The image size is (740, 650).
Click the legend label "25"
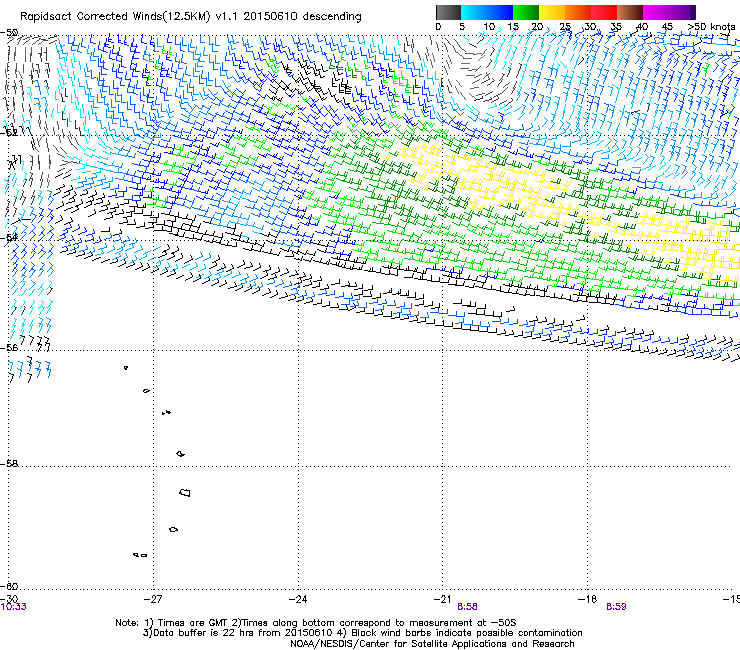point(565,27)
